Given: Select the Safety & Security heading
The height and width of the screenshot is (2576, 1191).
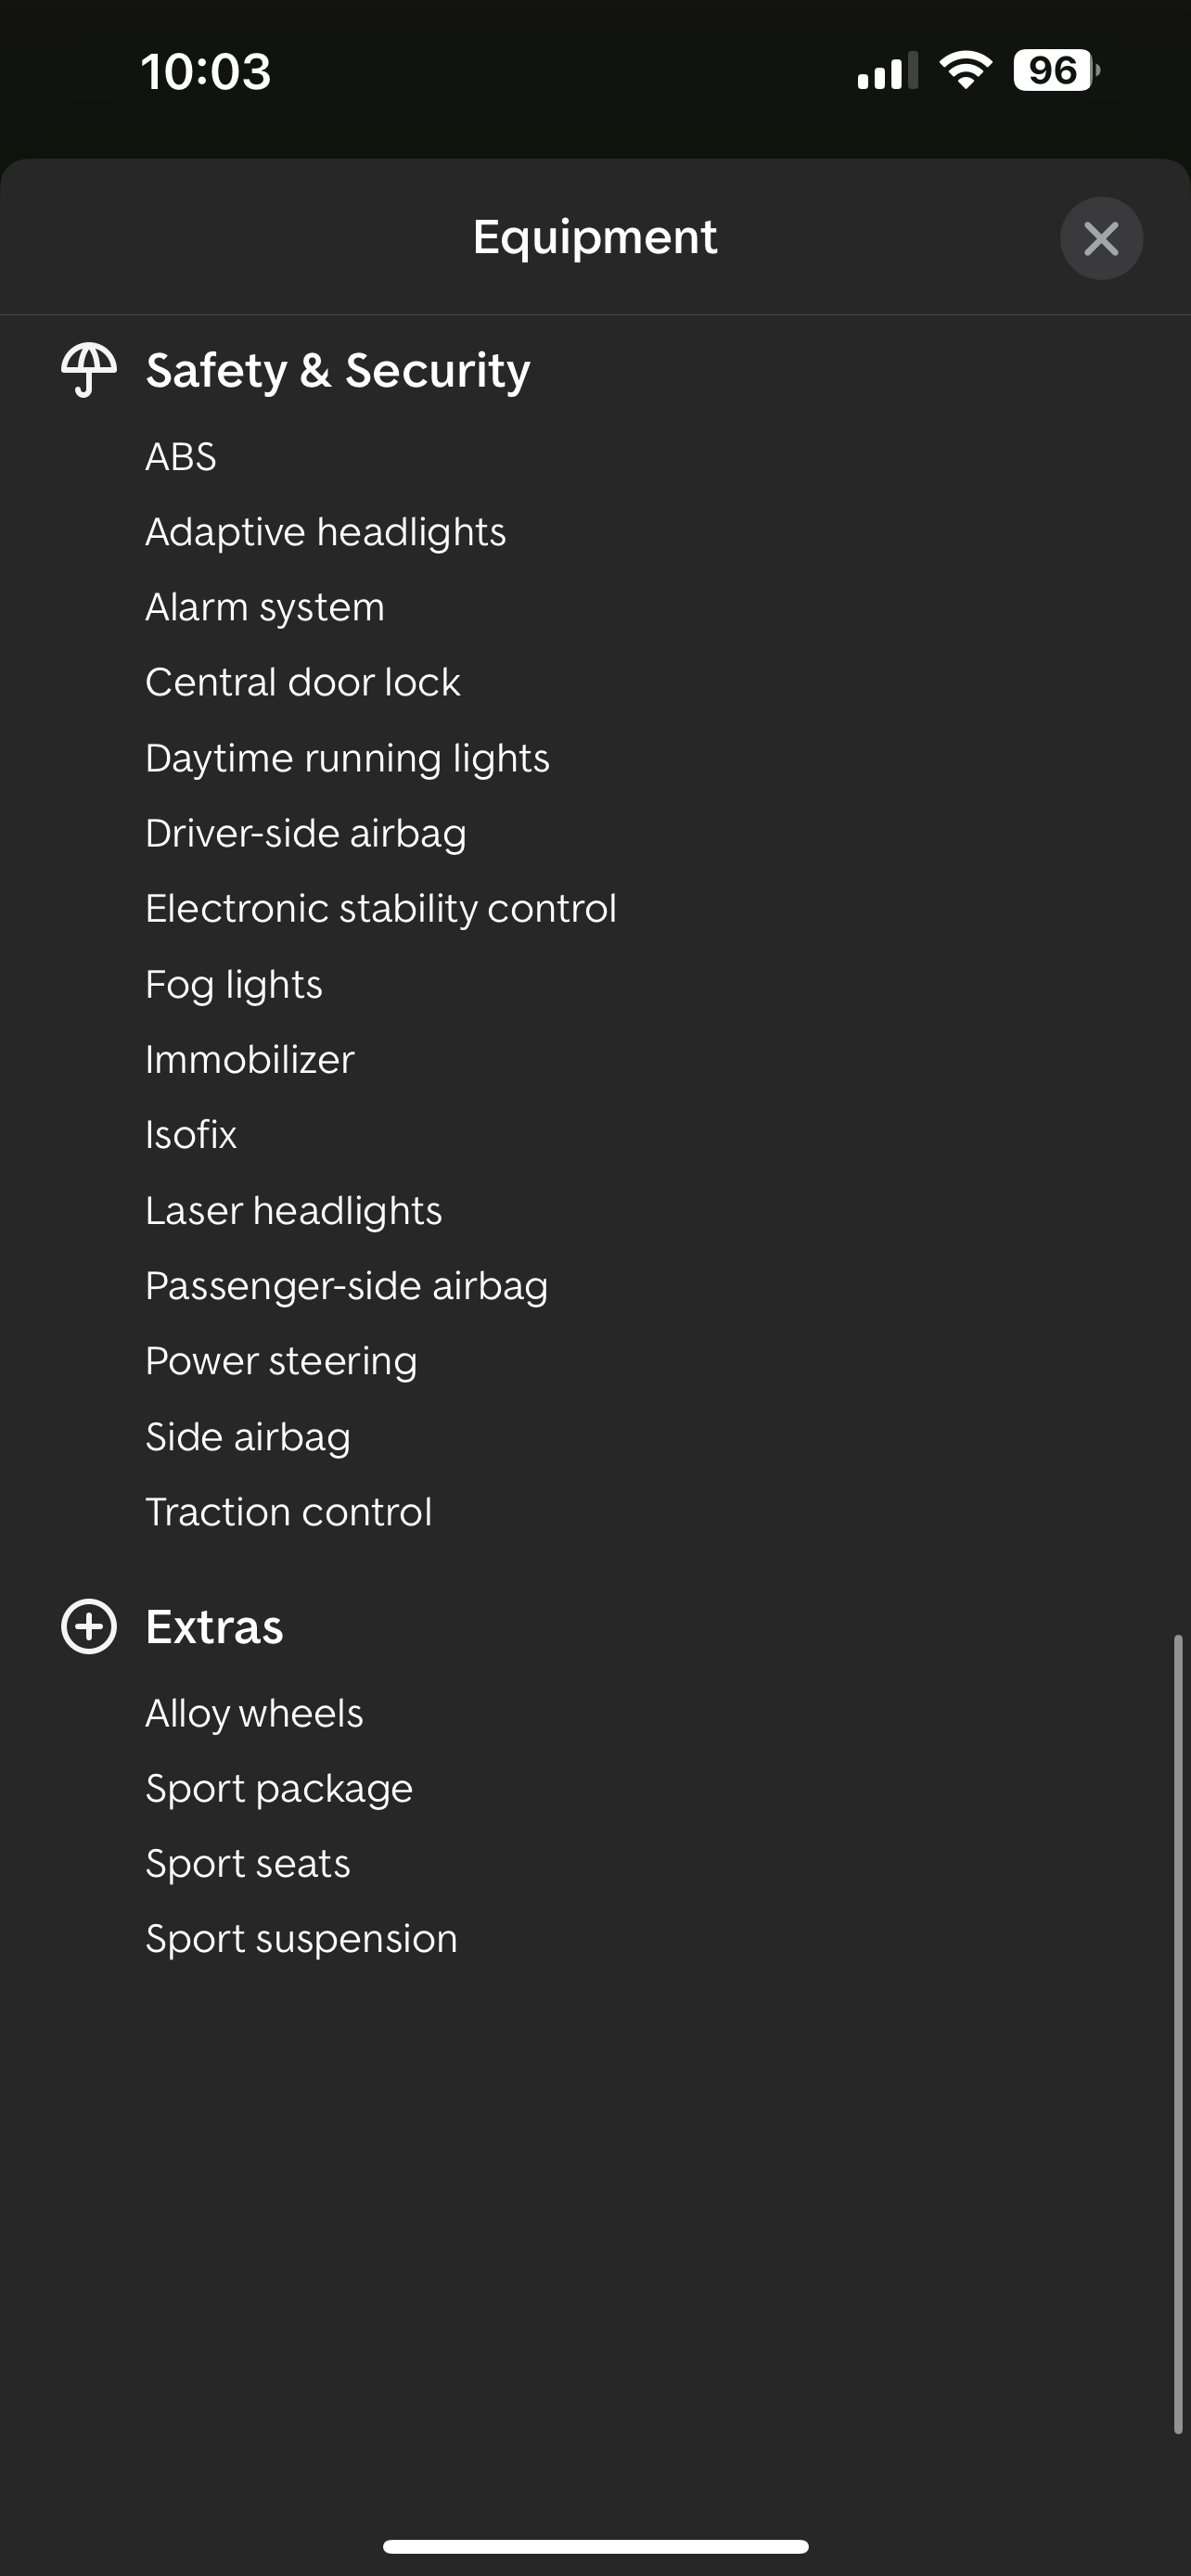Looking at the screenshot, I should [338, 371].
